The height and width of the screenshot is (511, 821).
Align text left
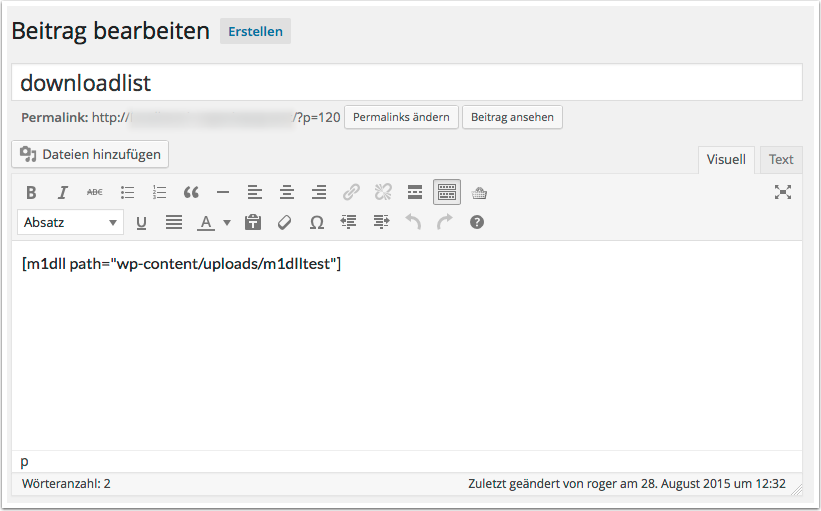tap(255, 193)
